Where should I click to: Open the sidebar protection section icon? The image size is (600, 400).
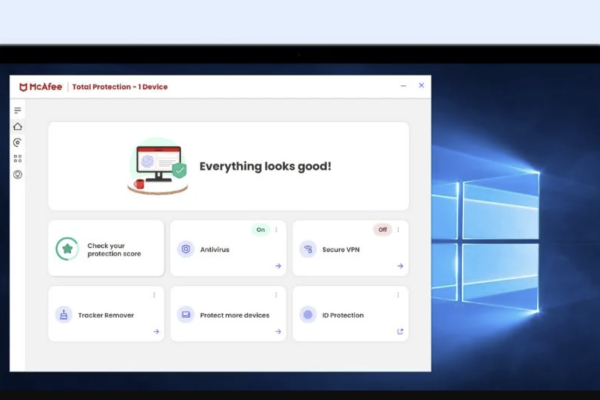[17, 143]
